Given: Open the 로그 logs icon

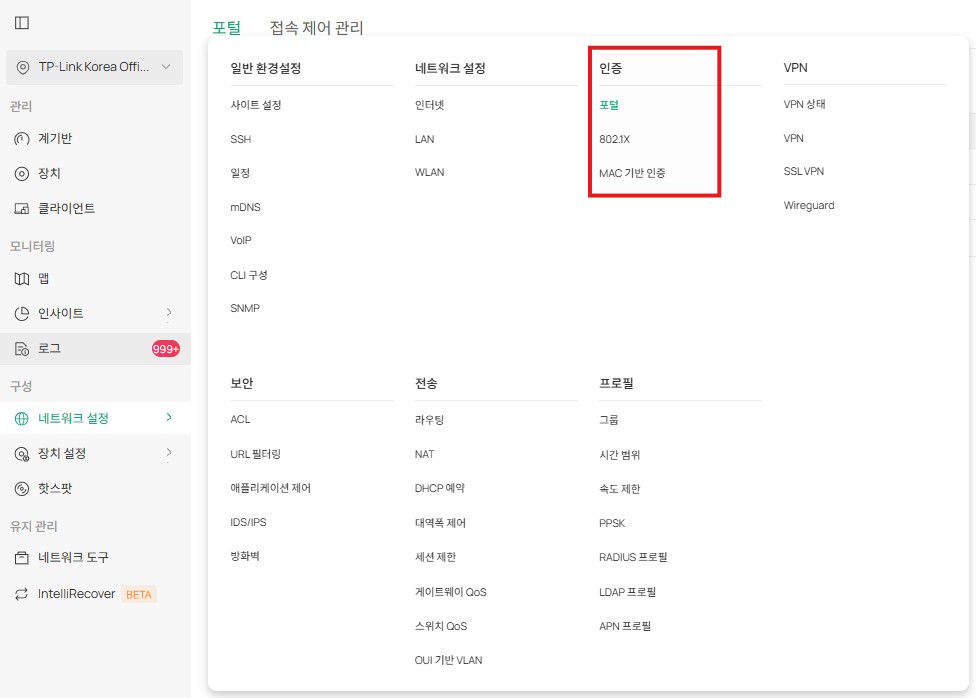Looking at the screenshot, I should click(22, 348).
